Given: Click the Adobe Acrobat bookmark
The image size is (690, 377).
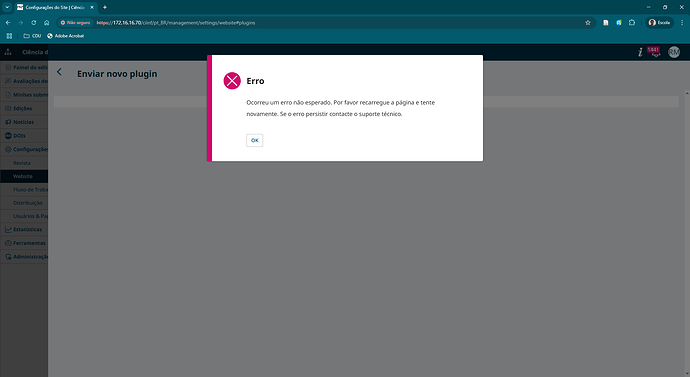Looking at the screenshot, I should tap(66, 36).
